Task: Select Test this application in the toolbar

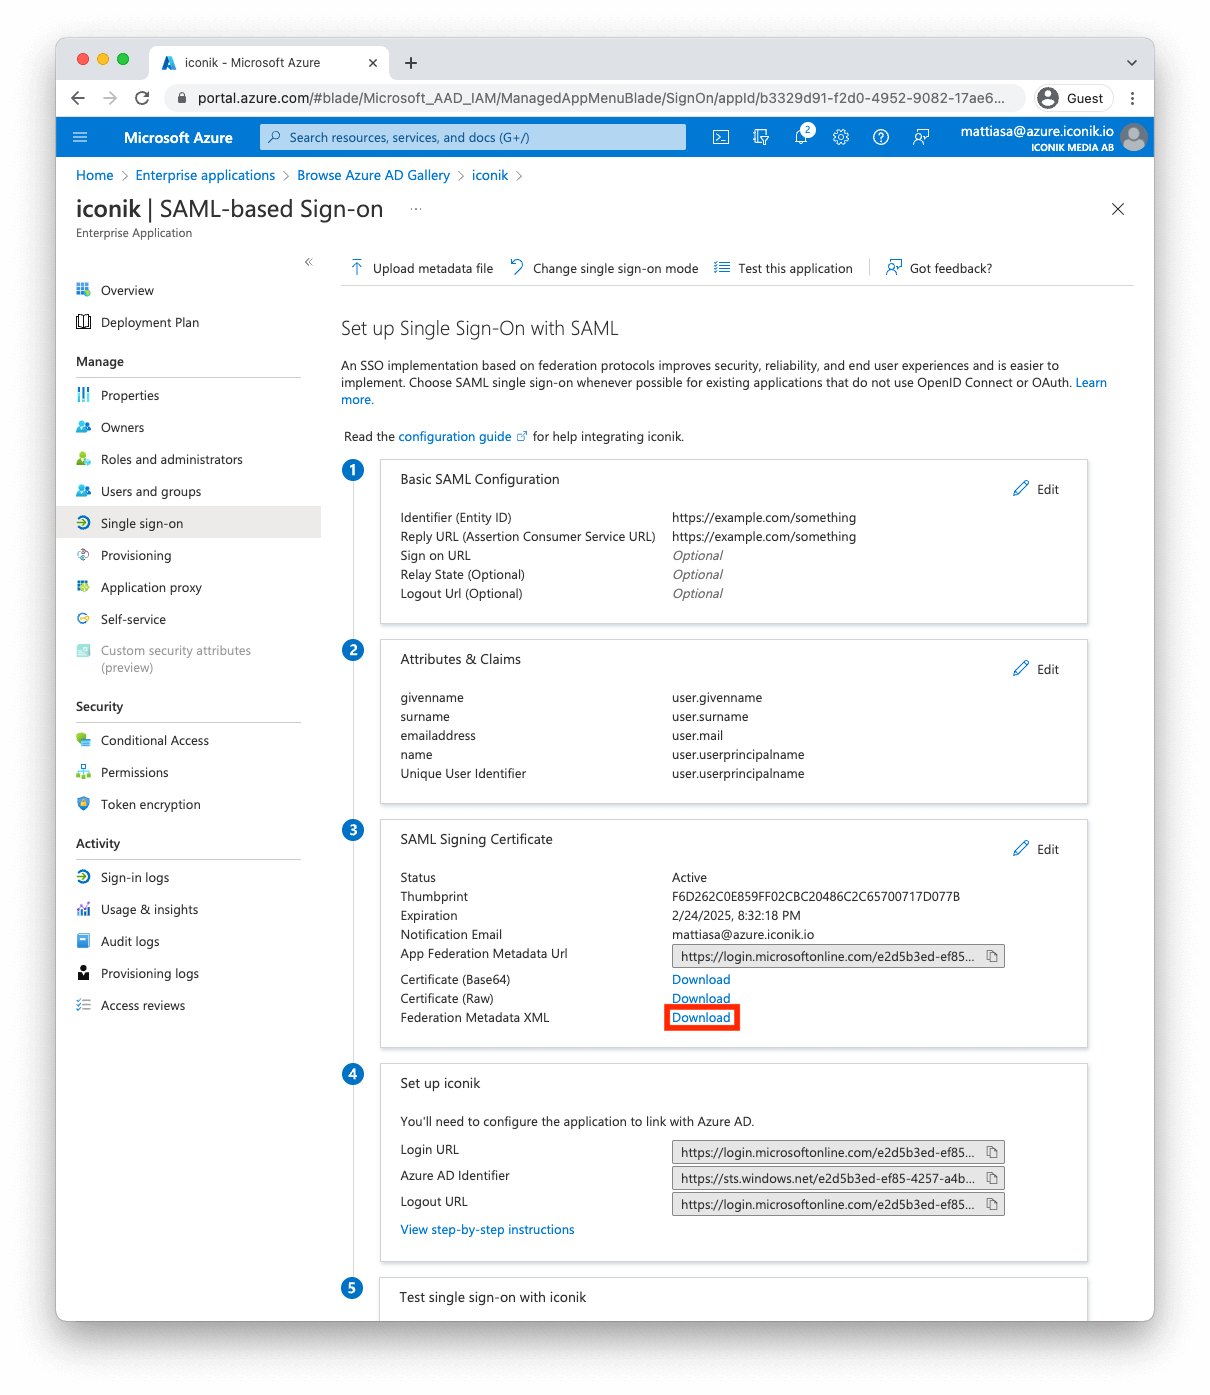Action: point(794,268)
